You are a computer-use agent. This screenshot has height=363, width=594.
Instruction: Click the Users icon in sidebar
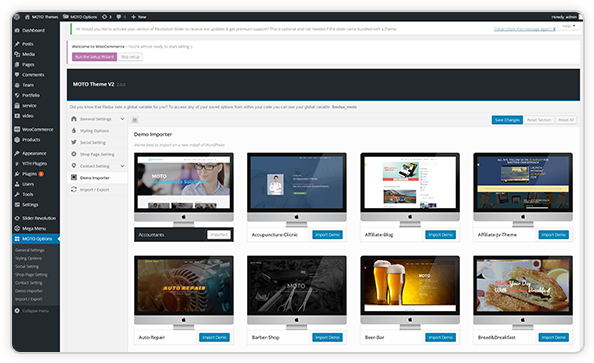pyautogui.click(x=17, y=184)
